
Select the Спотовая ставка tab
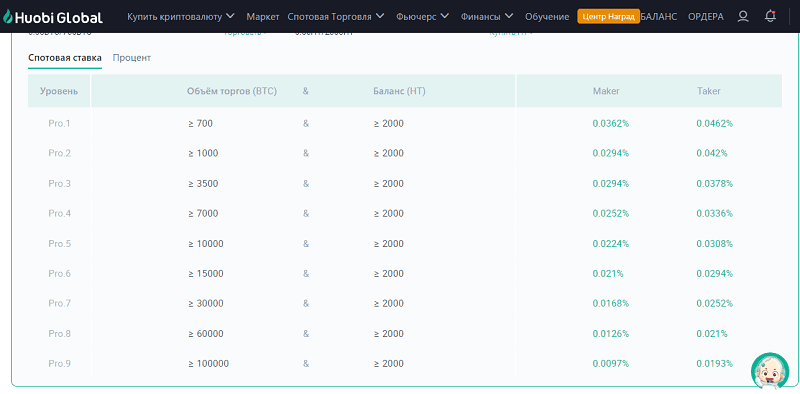pos(65,58)
